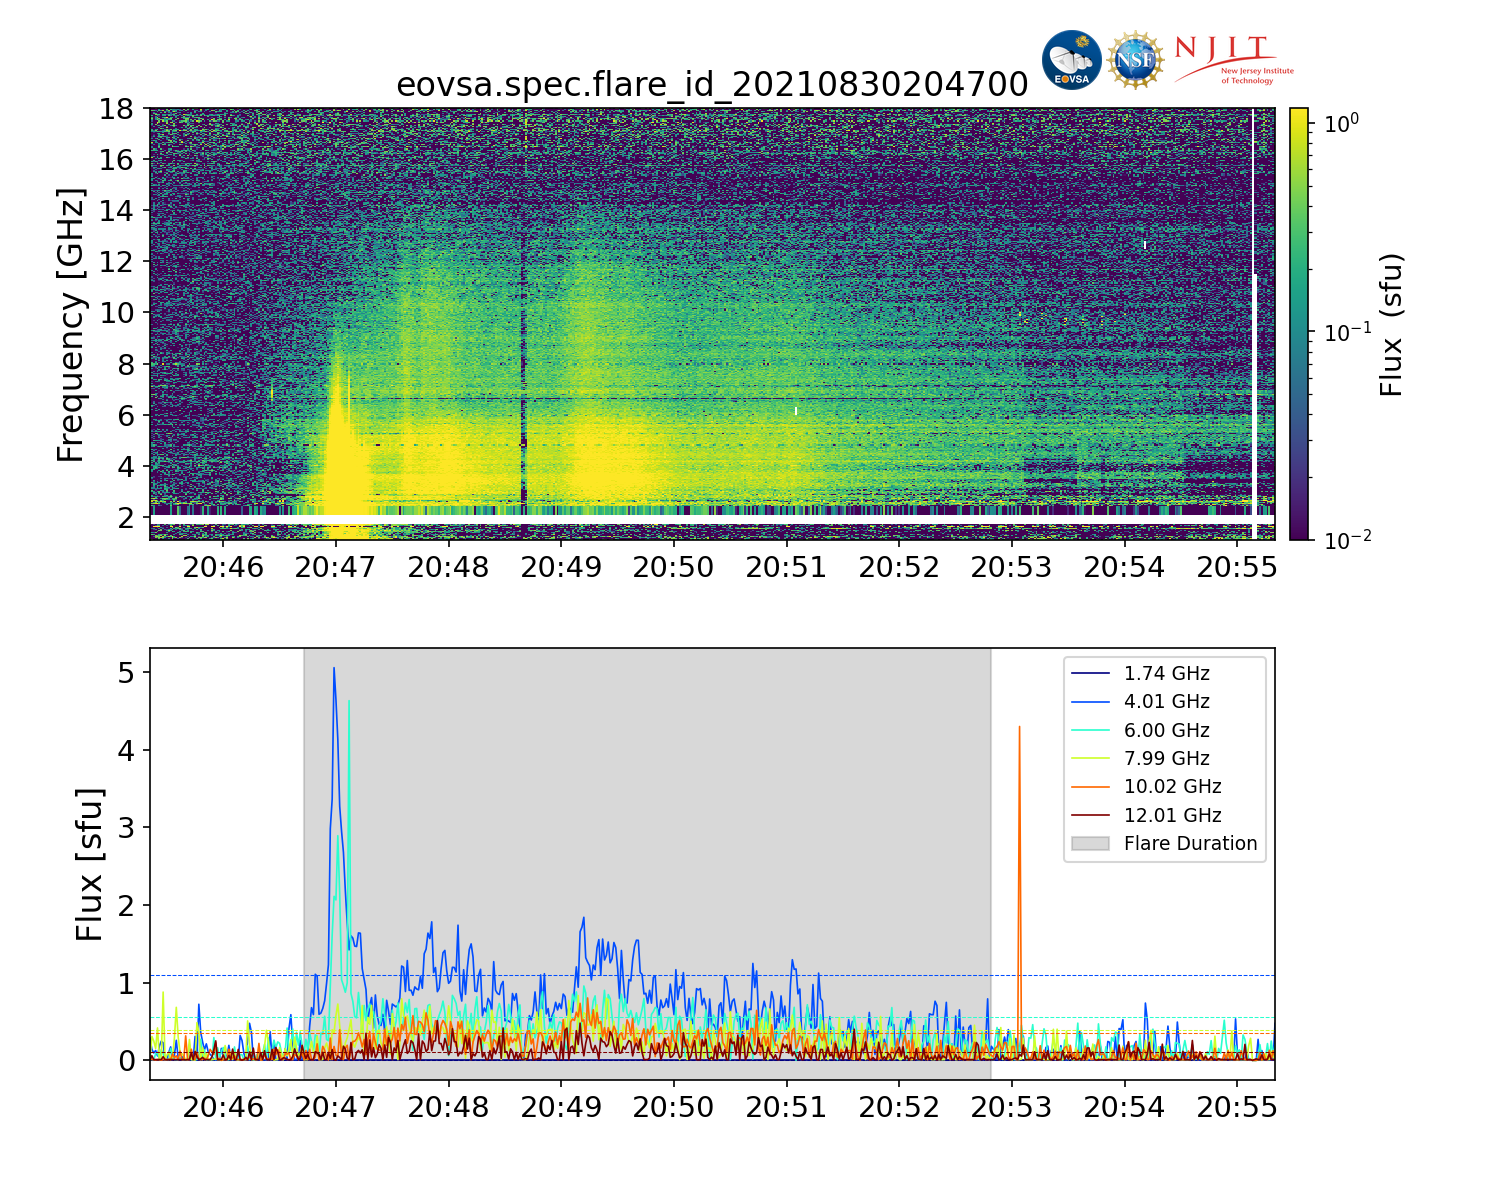Click the Flux [sfu] y-axis label on lower plot
The width and height of the screenshot is (1500, 1200).
tap(90, 865)
